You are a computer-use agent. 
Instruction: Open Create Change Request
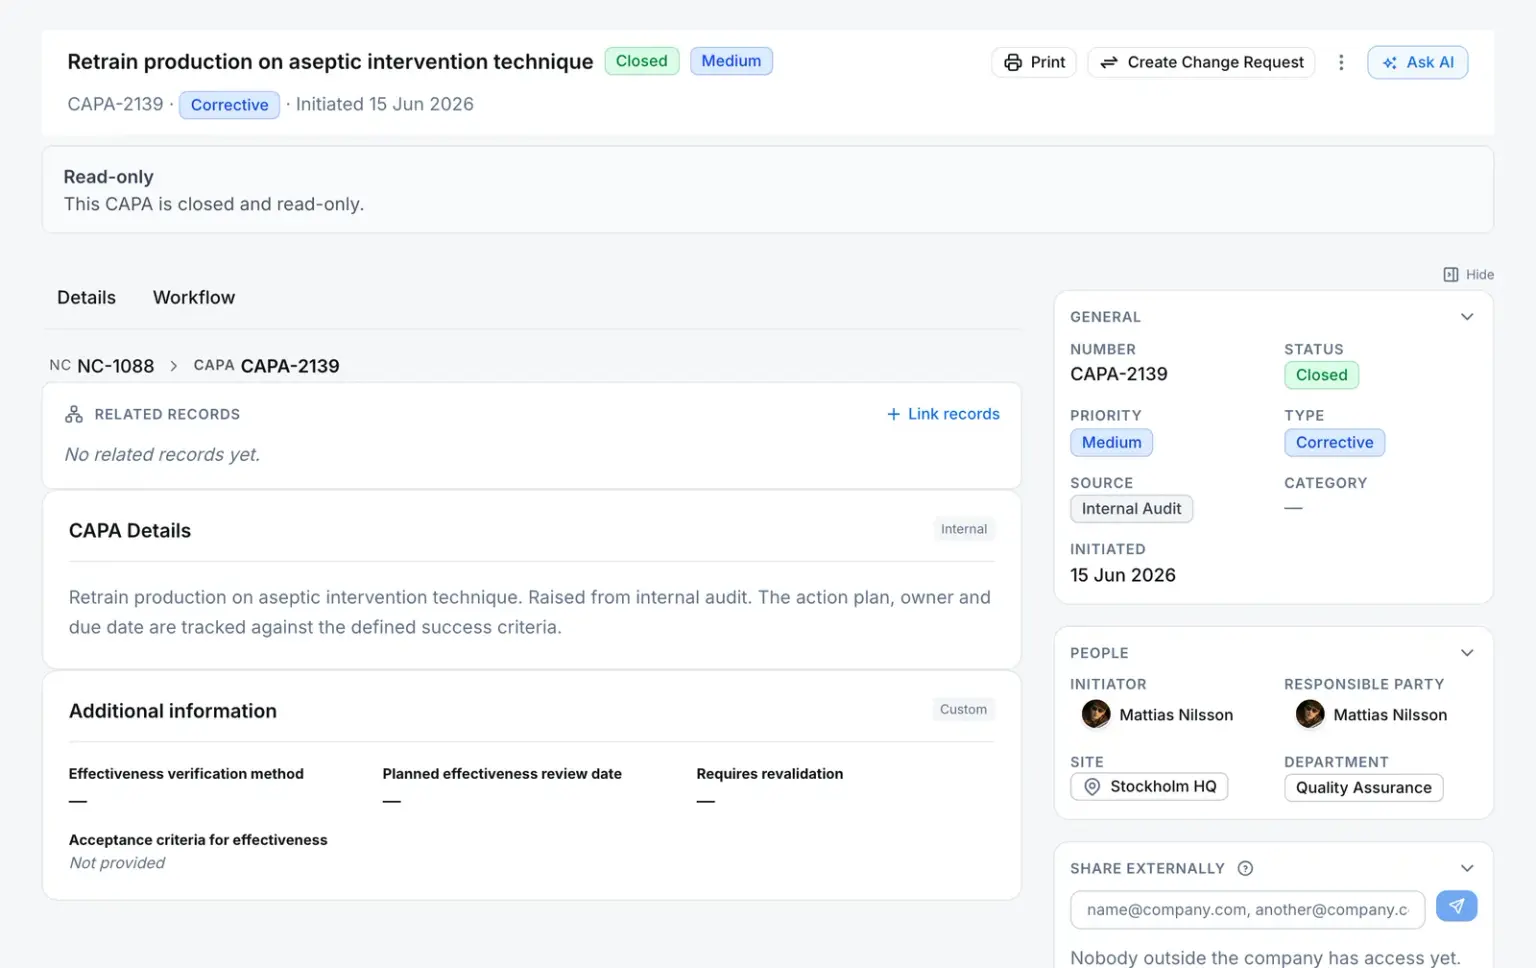[1201, 62]
